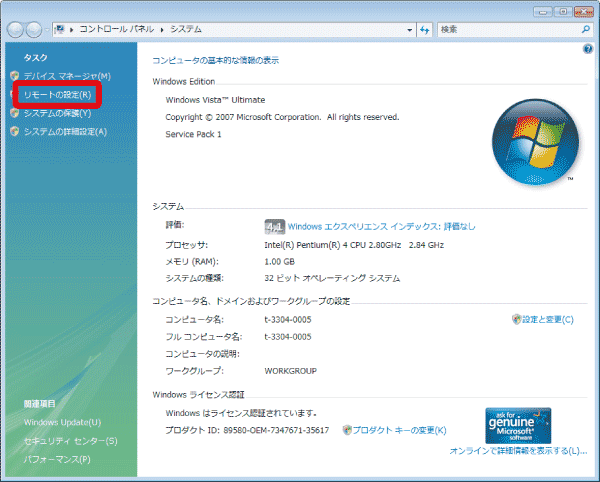Maximize the System window
Image resolution: width=600 pixels, height=482 pixels.
563,12
